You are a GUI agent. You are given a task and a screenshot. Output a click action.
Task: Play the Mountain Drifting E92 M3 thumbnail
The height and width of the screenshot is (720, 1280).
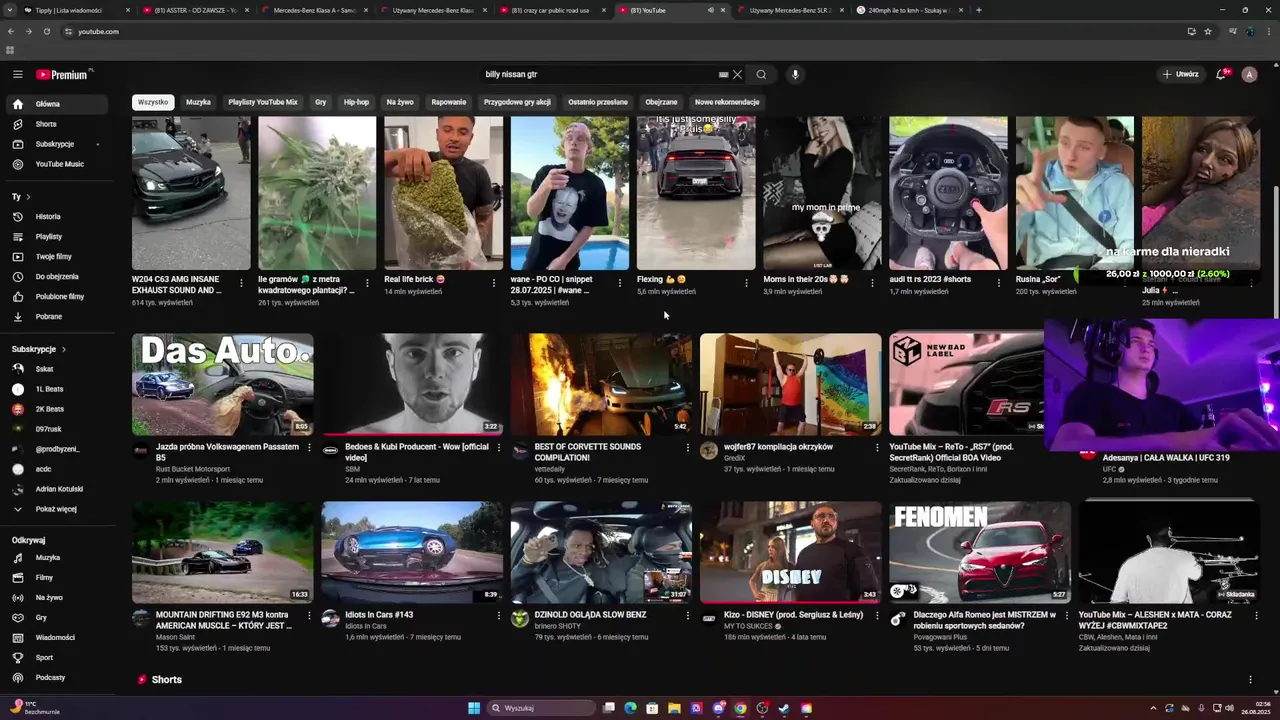click(x=222, y=553)
